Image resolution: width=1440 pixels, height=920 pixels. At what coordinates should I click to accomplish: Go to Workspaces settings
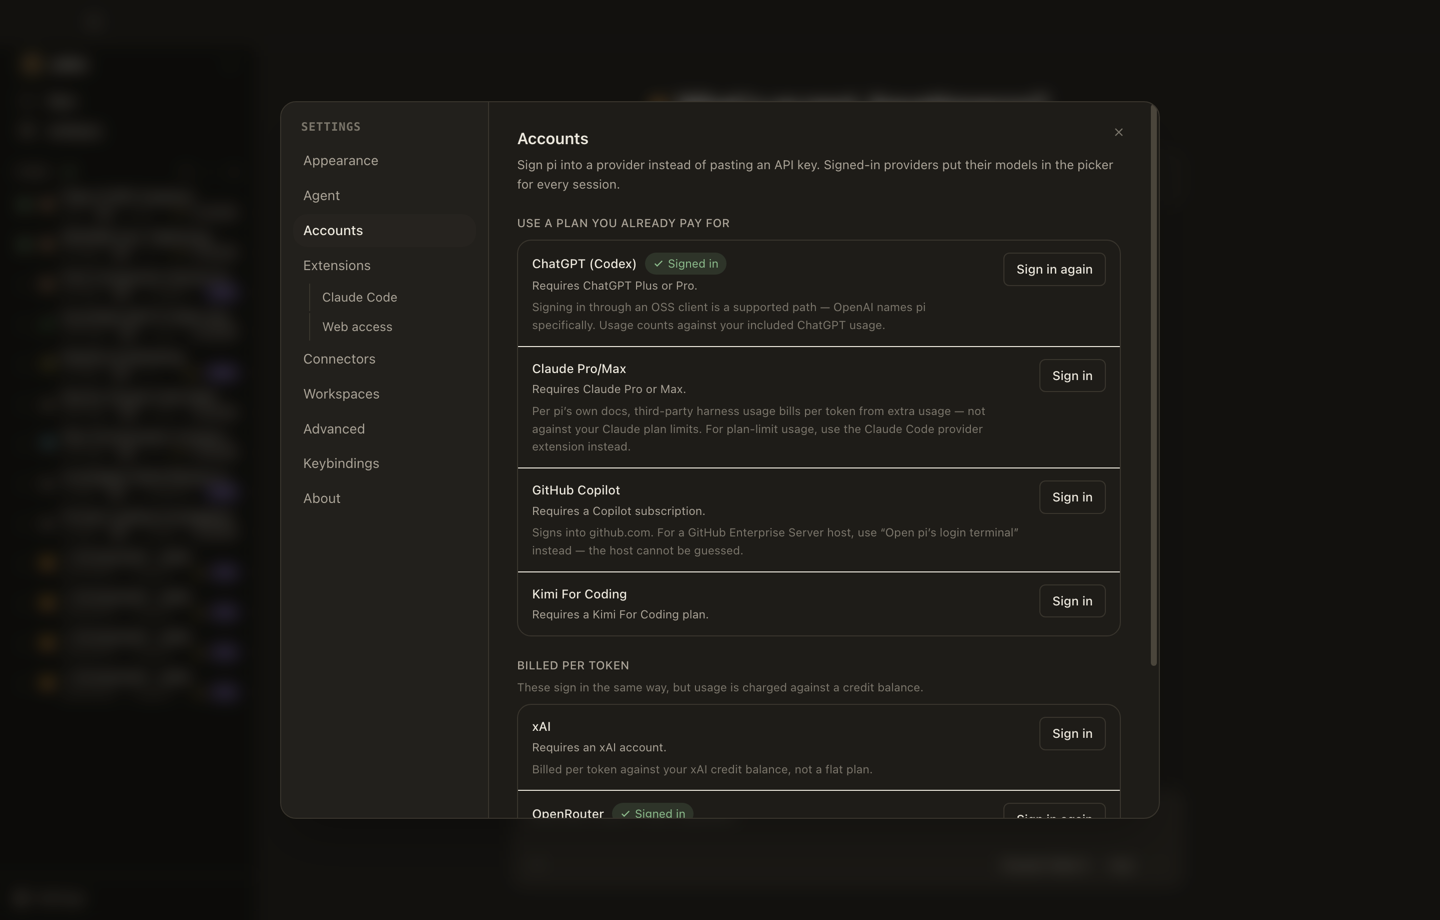[385, 394]
